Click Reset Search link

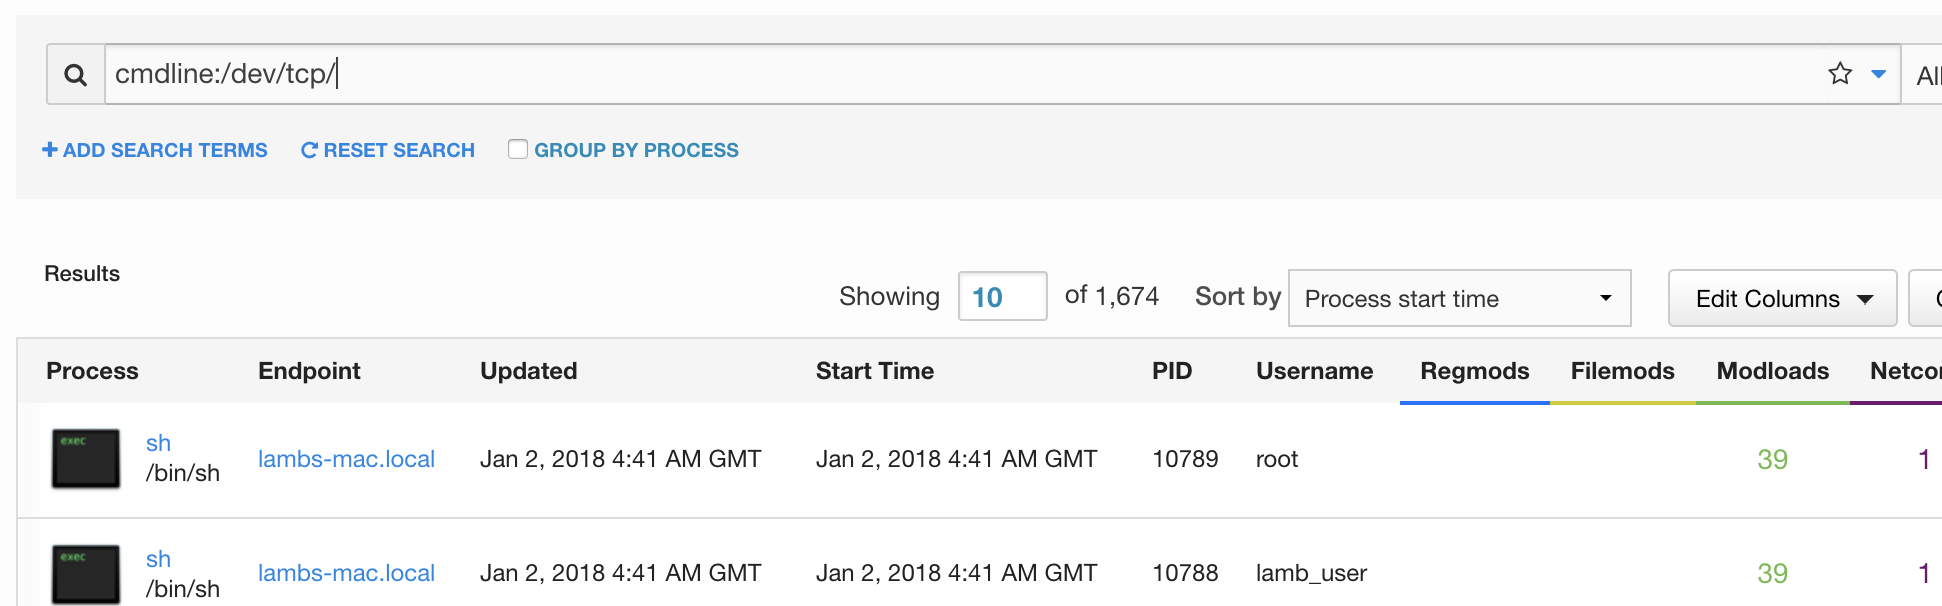coord(388,150)
